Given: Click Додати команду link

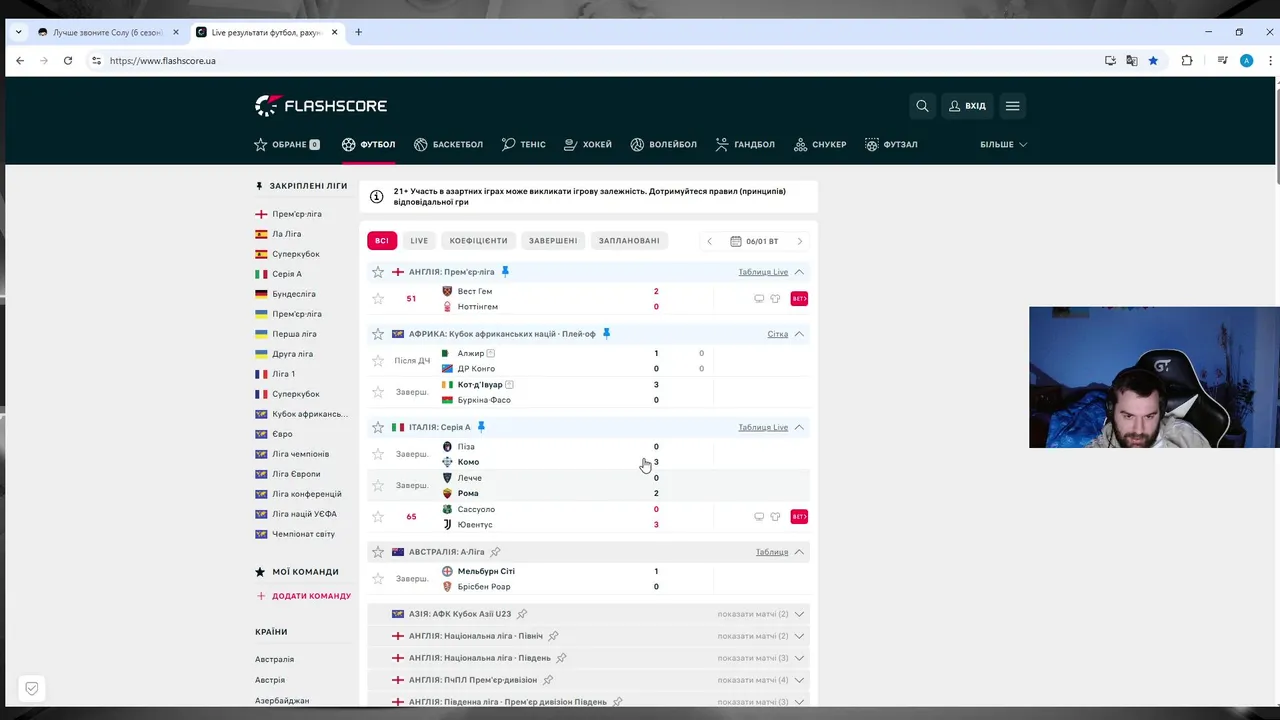Looking at the screenshot, I should pos(304,596).
